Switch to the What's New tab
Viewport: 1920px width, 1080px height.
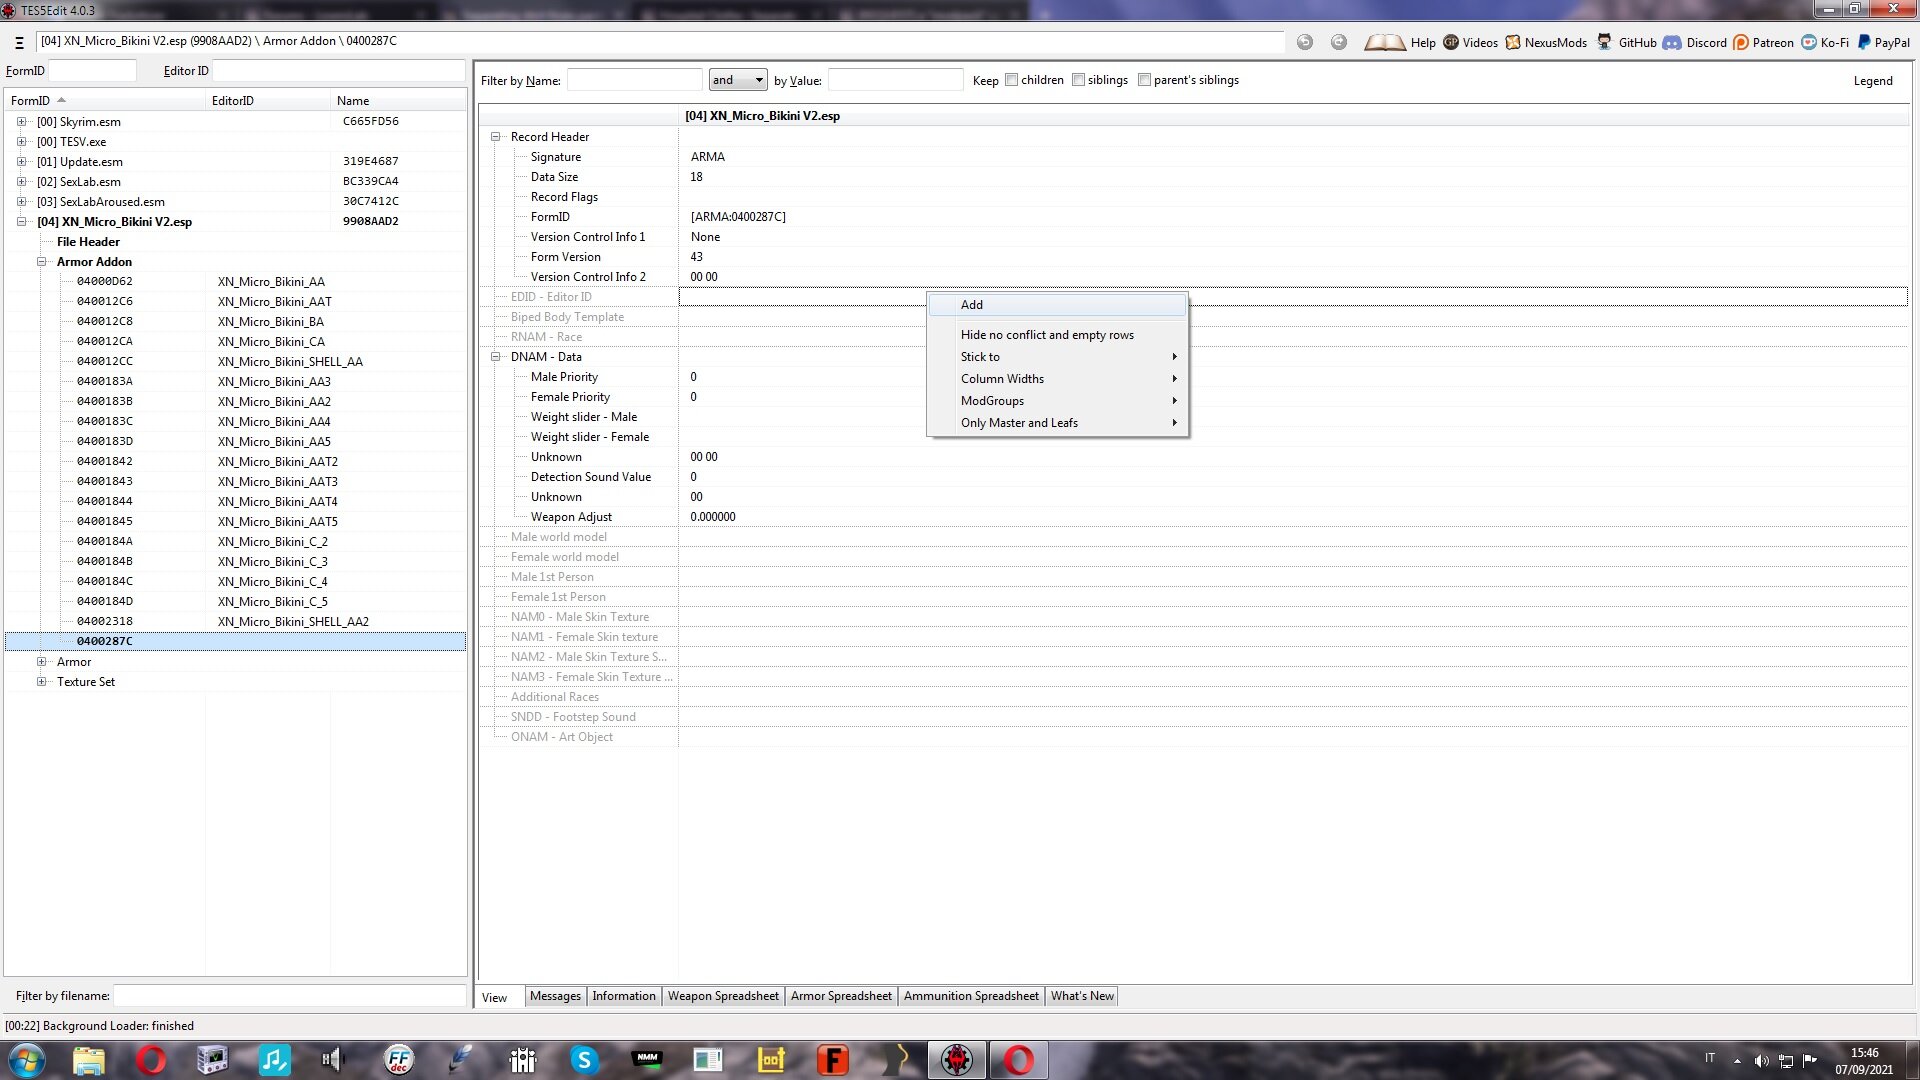pos(1082,996)
